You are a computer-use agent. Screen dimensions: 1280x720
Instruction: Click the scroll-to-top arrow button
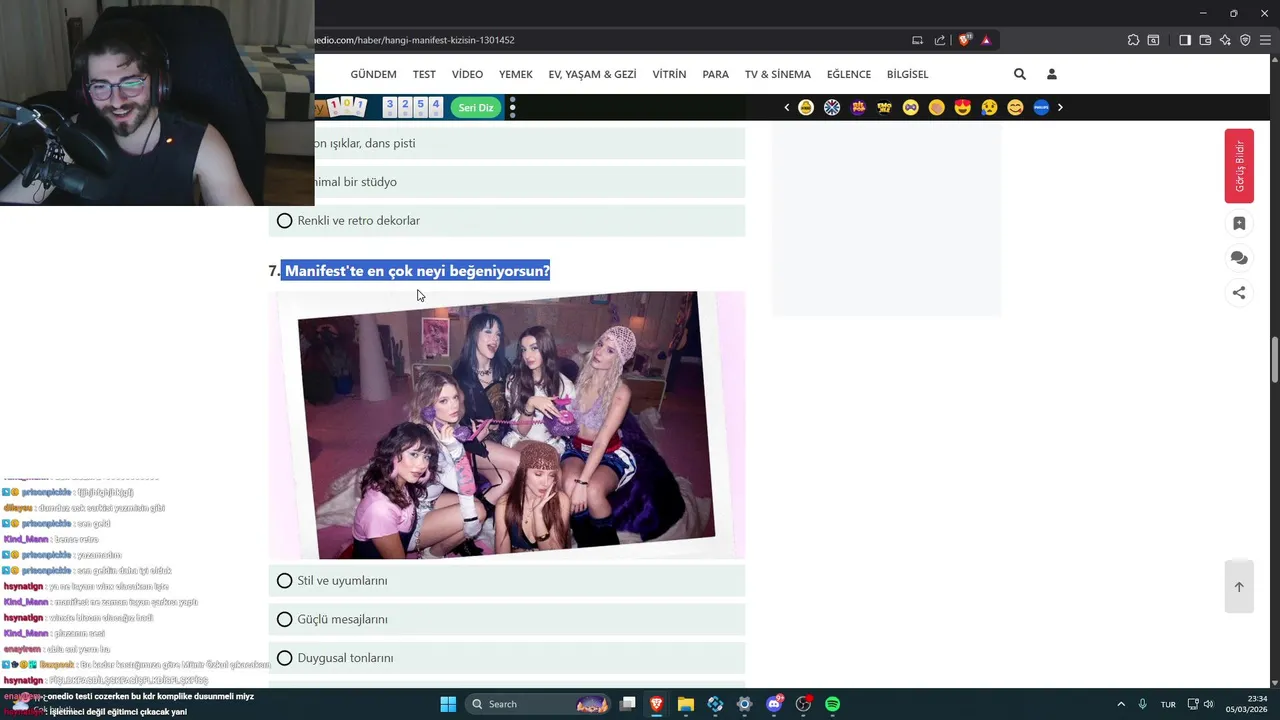[x=1239, y=587]
